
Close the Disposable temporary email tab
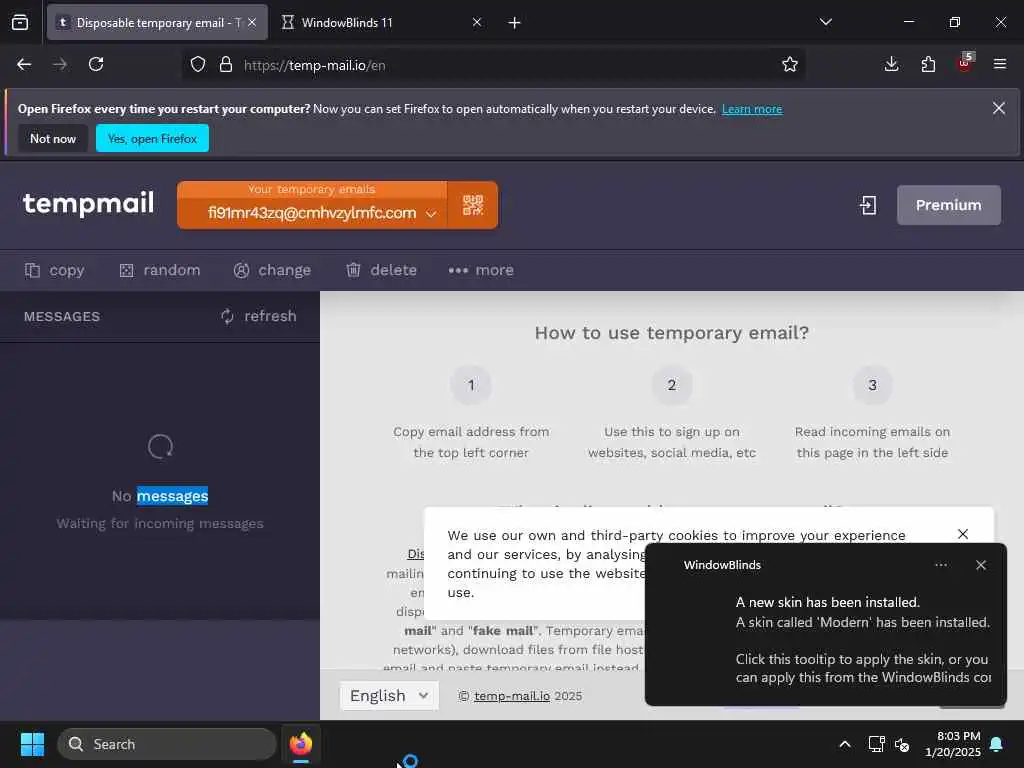252,22
